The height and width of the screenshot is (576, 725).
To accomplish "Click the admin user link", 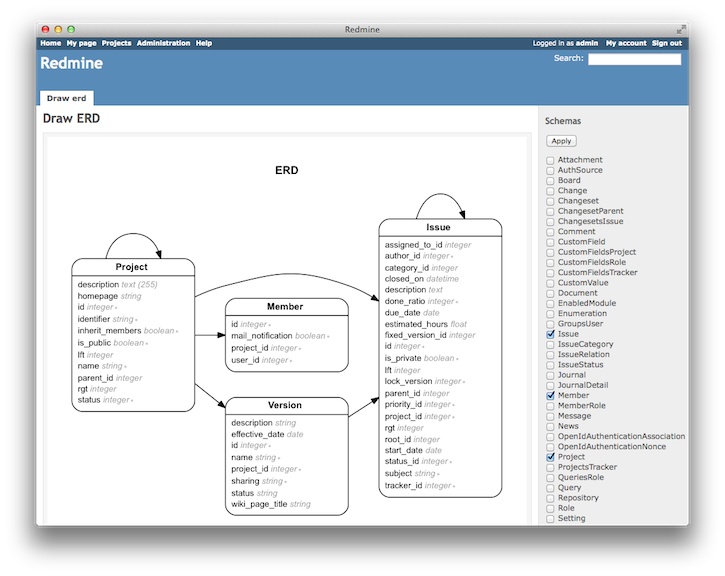I will point(587,43).
